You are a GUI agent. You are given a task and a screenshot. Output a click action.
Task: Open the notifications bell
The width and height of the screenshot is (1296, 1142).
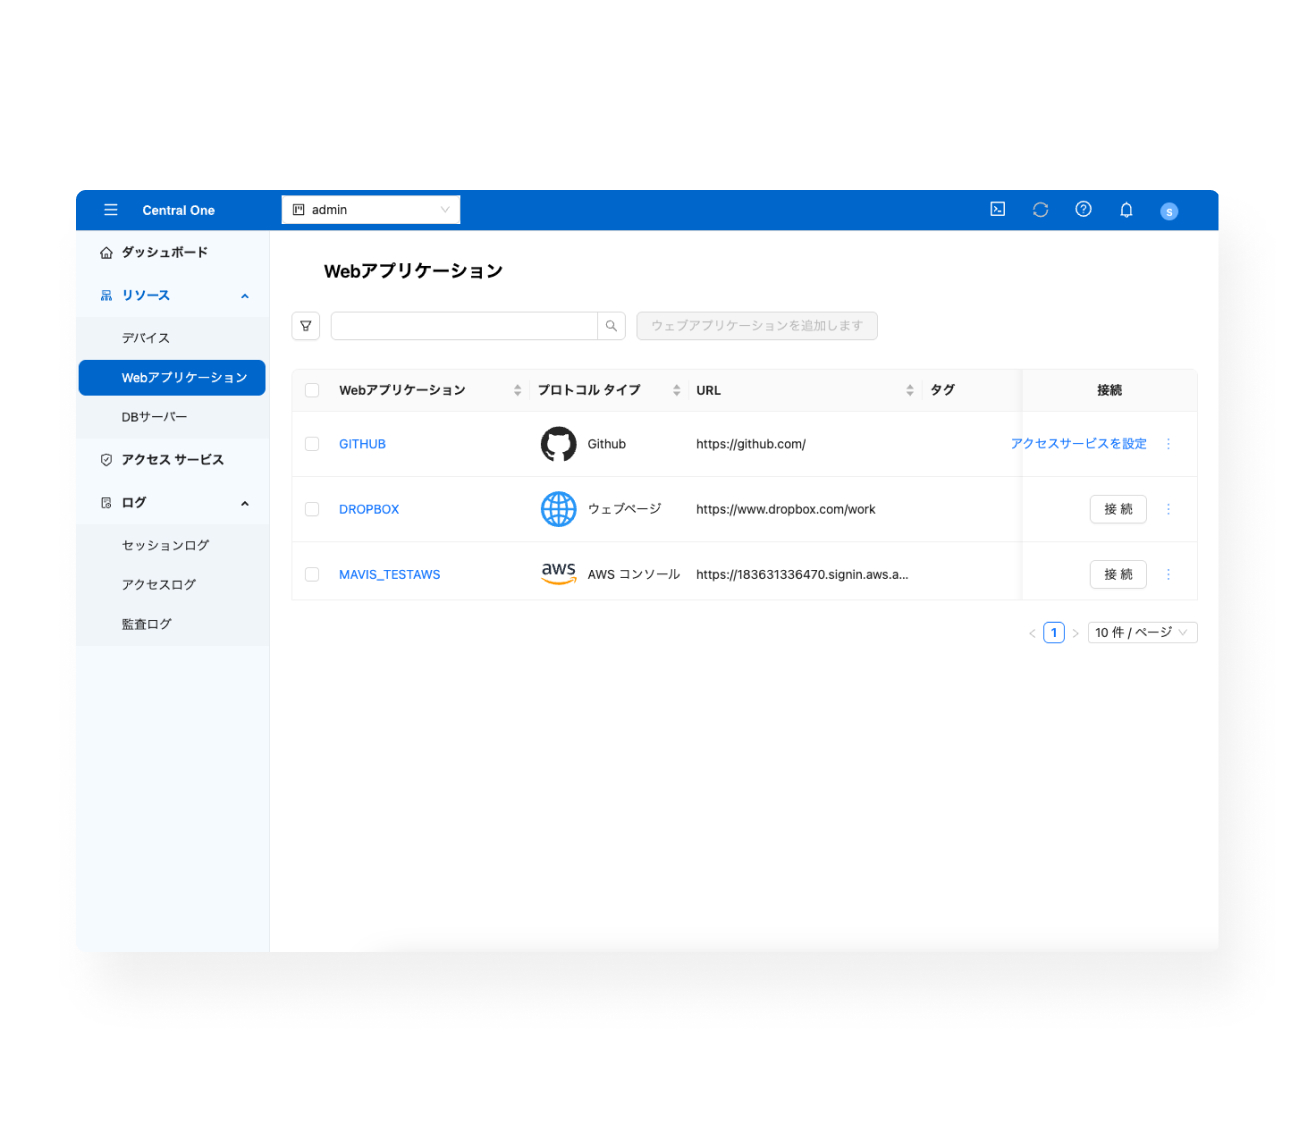[1126, 210]
